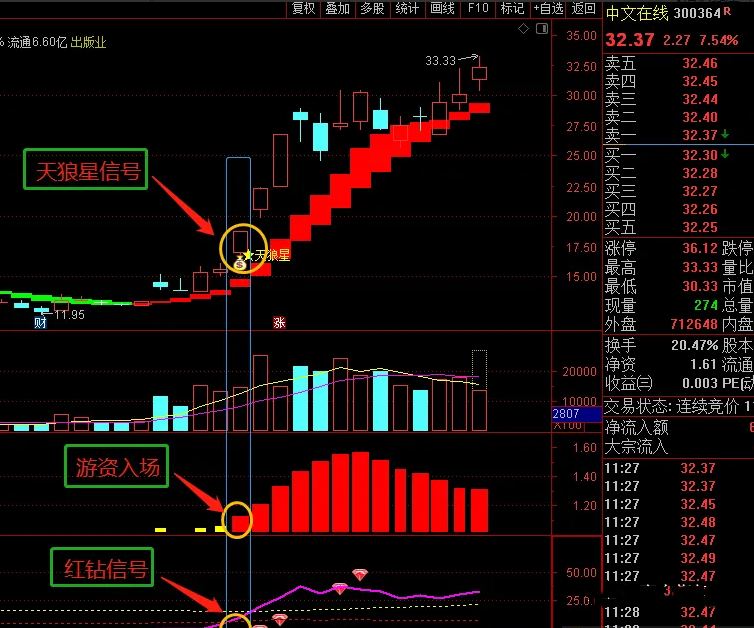Screen dimensions: 754x628
Task: Select the 叠加 overlay option
Action: tap(338, 8)
